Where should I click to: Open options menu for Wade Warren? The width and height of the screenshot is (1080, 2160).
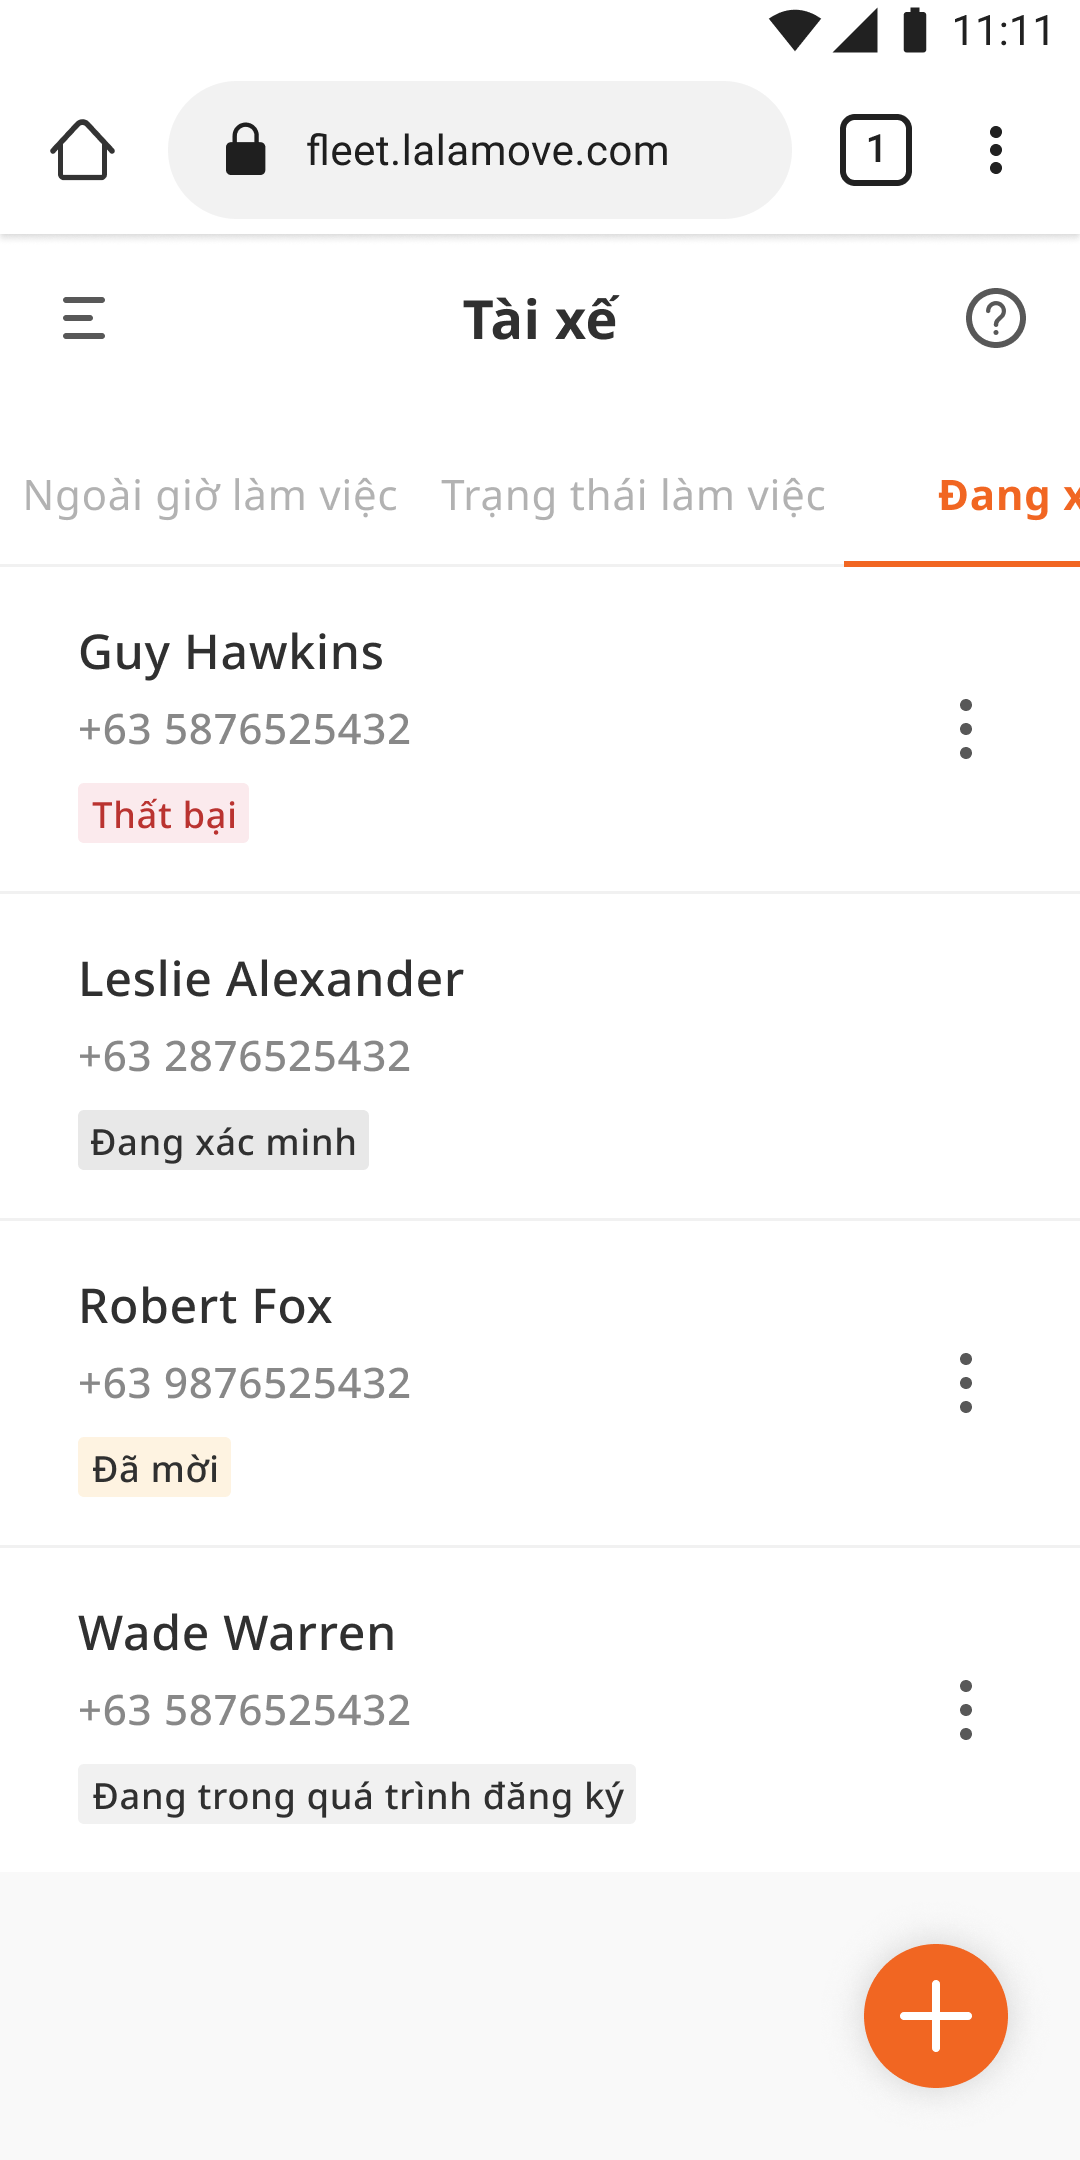click(x=965, y=1710)
